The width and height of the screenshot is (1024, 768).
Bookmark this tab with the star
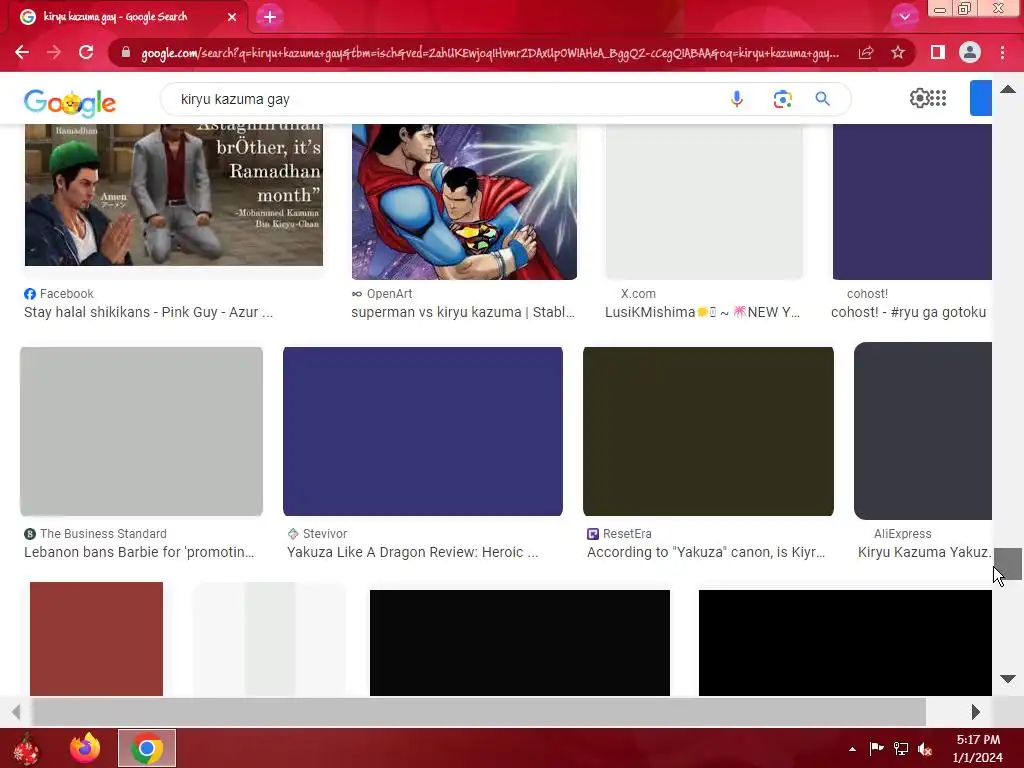click(898, 52)
